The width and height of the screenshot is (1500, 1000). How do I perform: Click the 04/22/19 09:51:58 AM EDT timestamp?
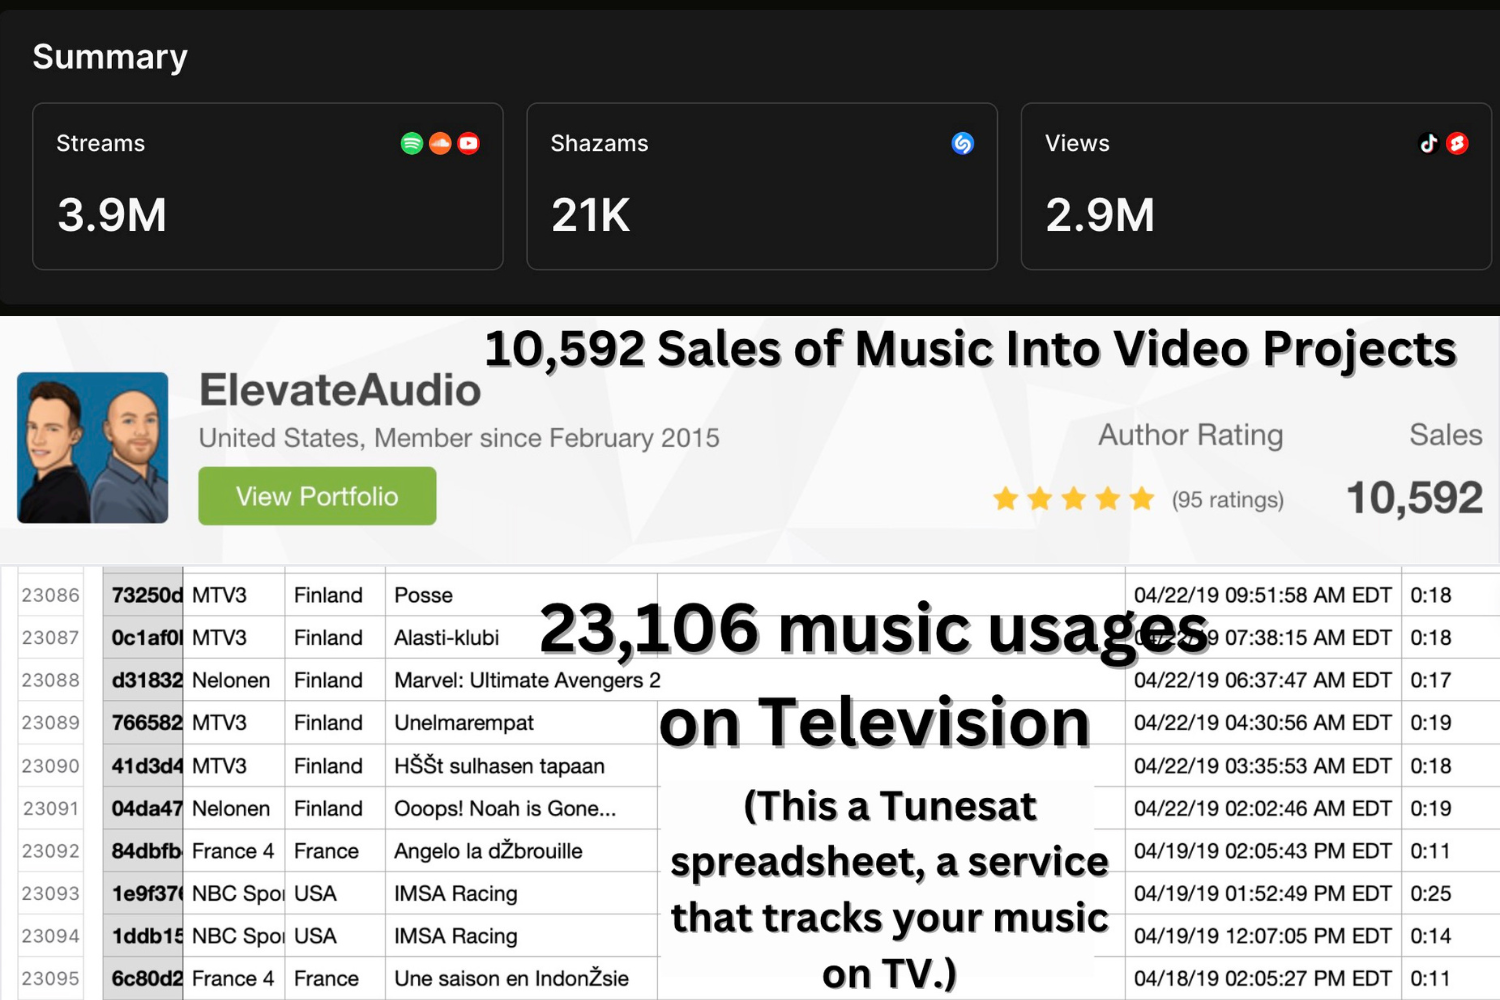[x=1263, y=595]
